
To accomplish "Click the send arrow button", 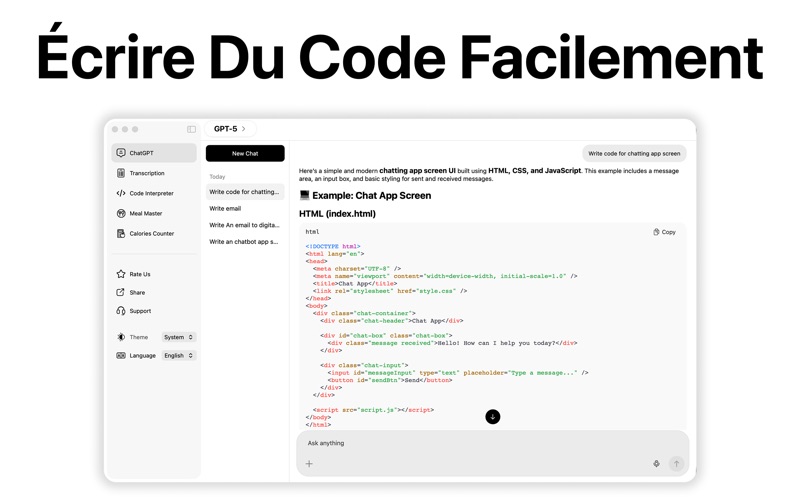I will pyautogui.click(x=676, y=464).
